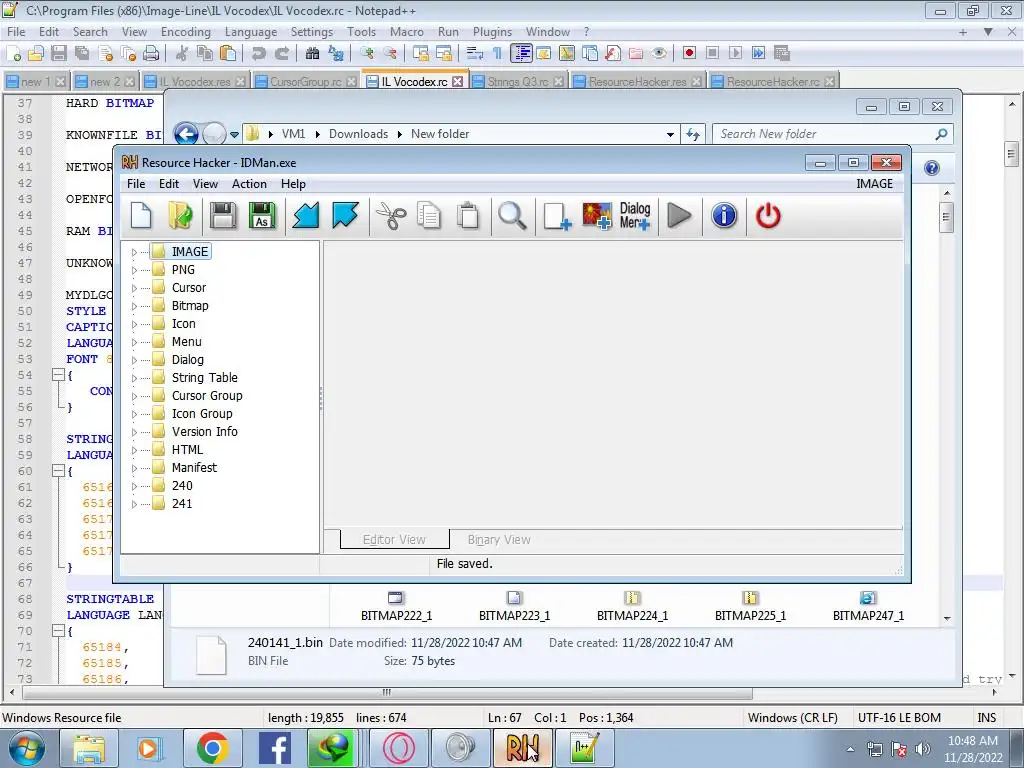
Task: Click blue arrow pointing up-right in toolbar
Action: (x=345, y=216)
